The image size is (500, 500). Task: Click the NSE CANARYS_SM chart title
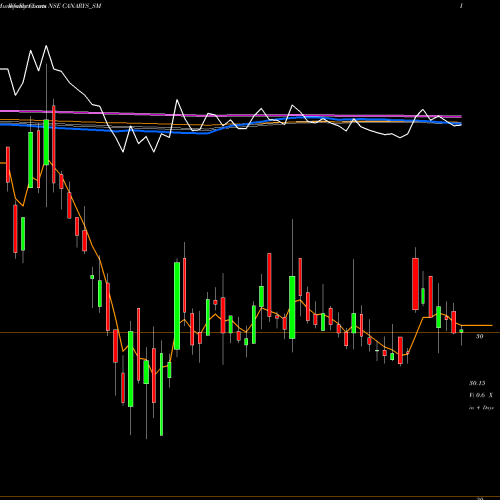[75, 6]
